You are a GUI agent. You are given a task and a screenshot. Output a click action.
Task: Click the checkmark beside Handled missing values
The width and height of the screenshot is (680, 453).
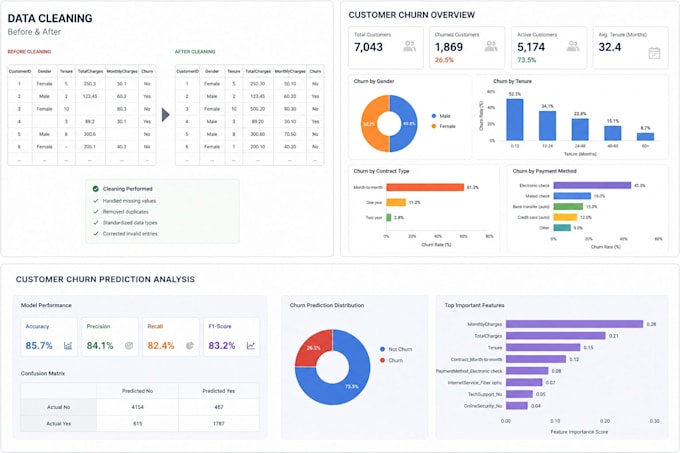96,201
